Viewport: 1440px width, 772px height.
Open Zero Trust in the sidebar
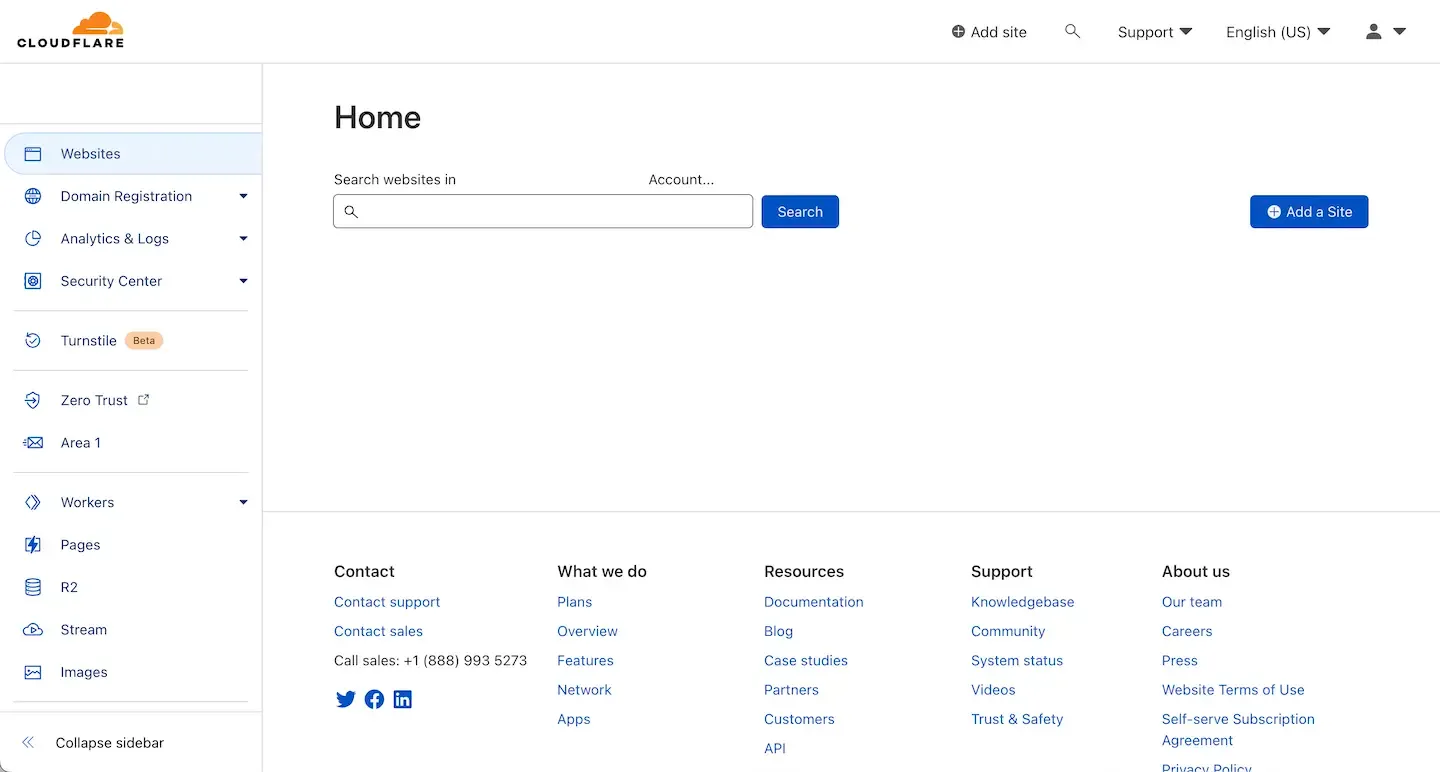point(94,400)
